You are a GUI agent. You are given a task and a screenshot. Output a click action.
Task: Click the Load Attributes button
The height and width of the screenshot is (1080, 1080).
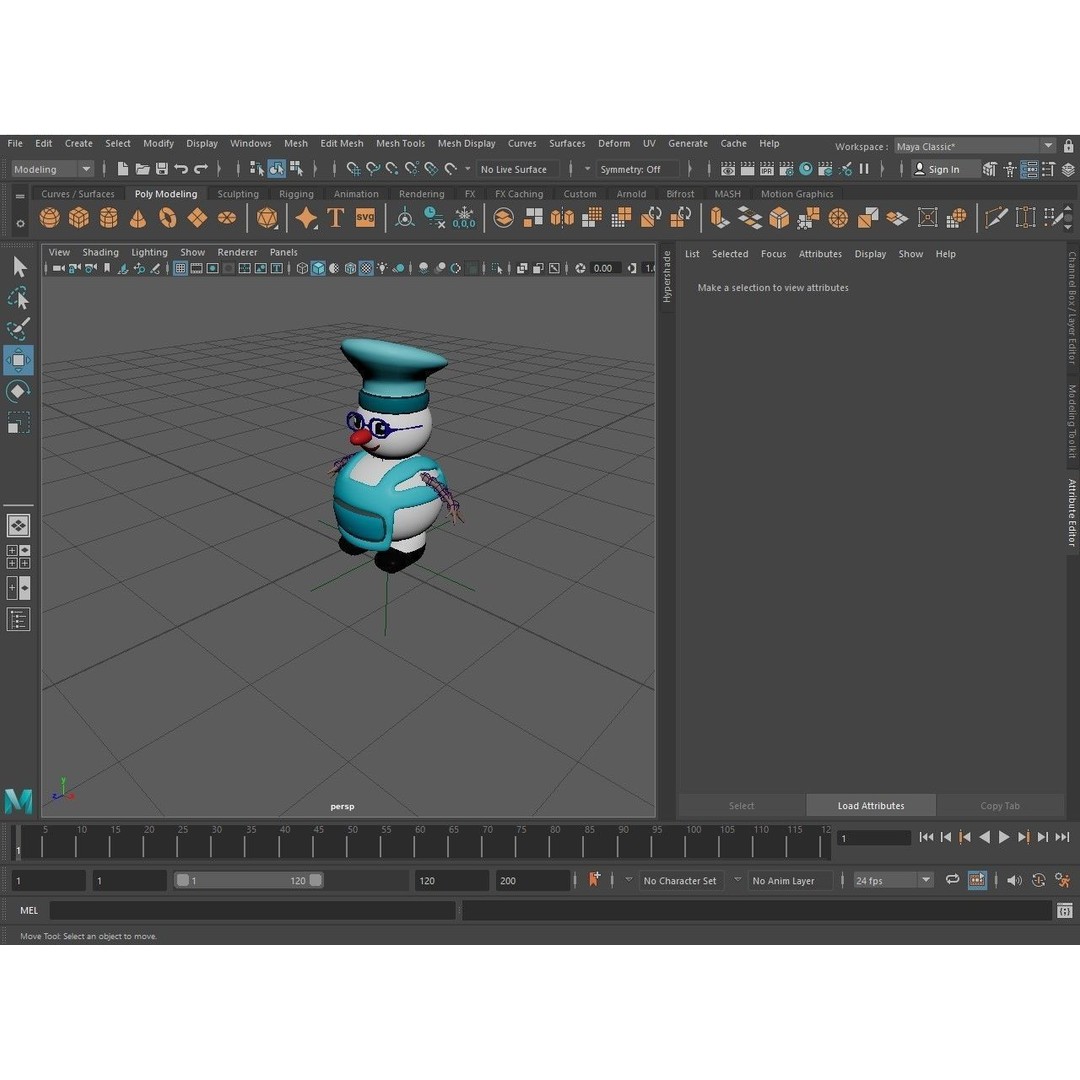870,805
